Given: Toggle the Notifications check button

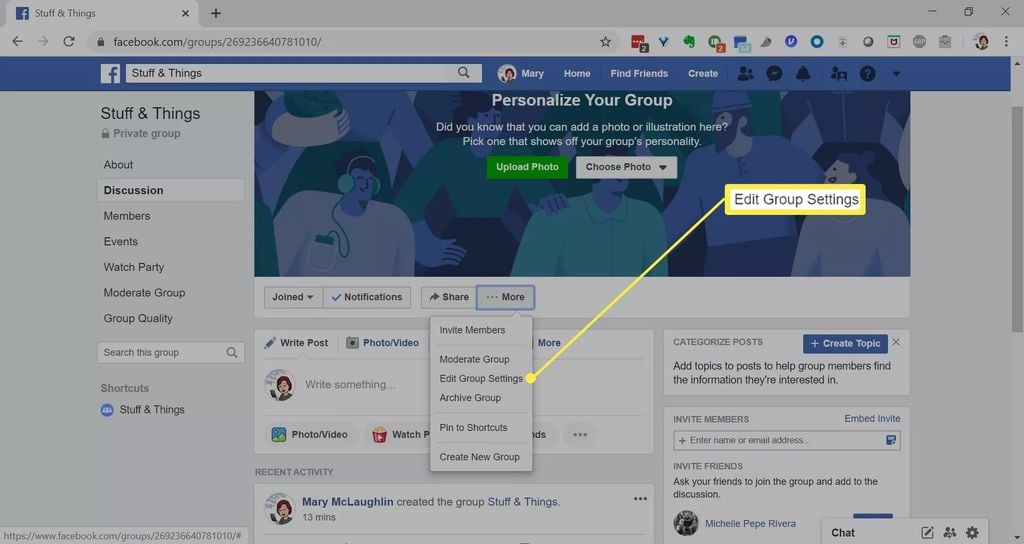Looking at the screenshot, I should [367, 297].
